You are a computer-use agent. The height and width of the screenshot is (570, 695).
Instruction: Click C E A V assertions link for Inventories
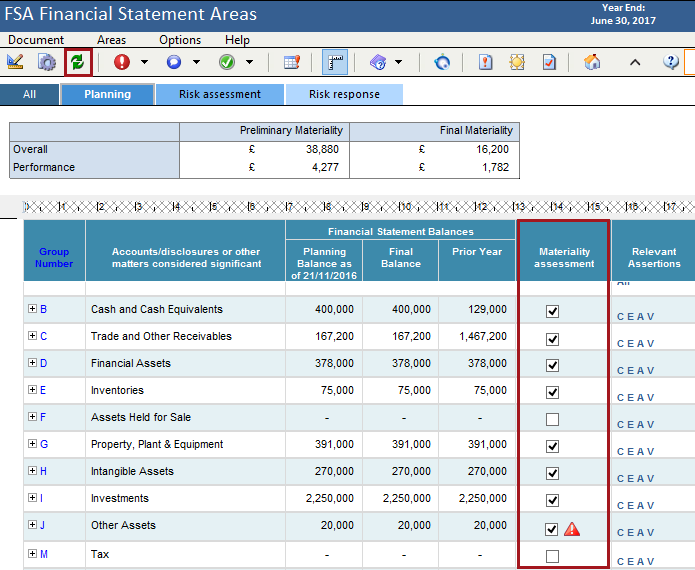pos(635,397)
